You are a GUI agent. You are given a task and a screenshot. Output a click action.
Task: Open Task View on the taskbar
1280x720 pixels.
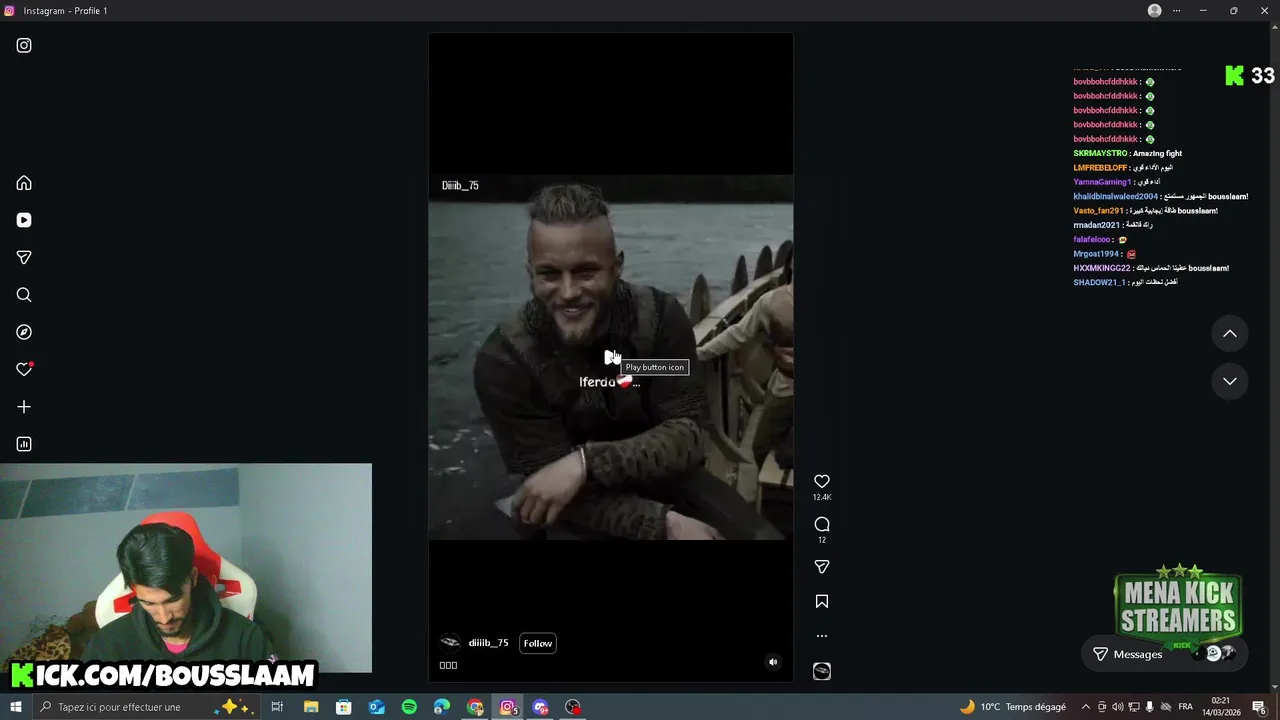pos(277,707)
